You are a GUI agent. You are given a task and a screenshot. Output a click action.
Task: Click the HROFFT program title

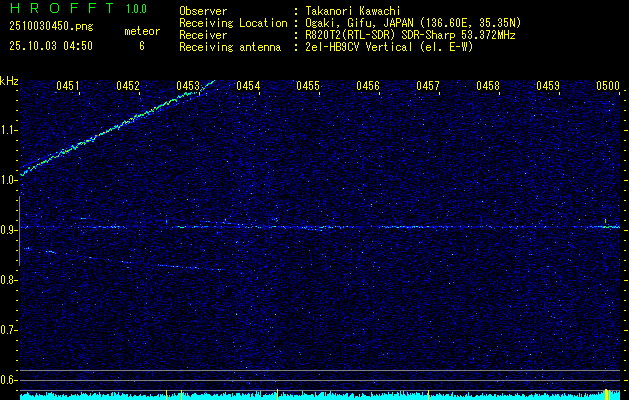(61, 8)
